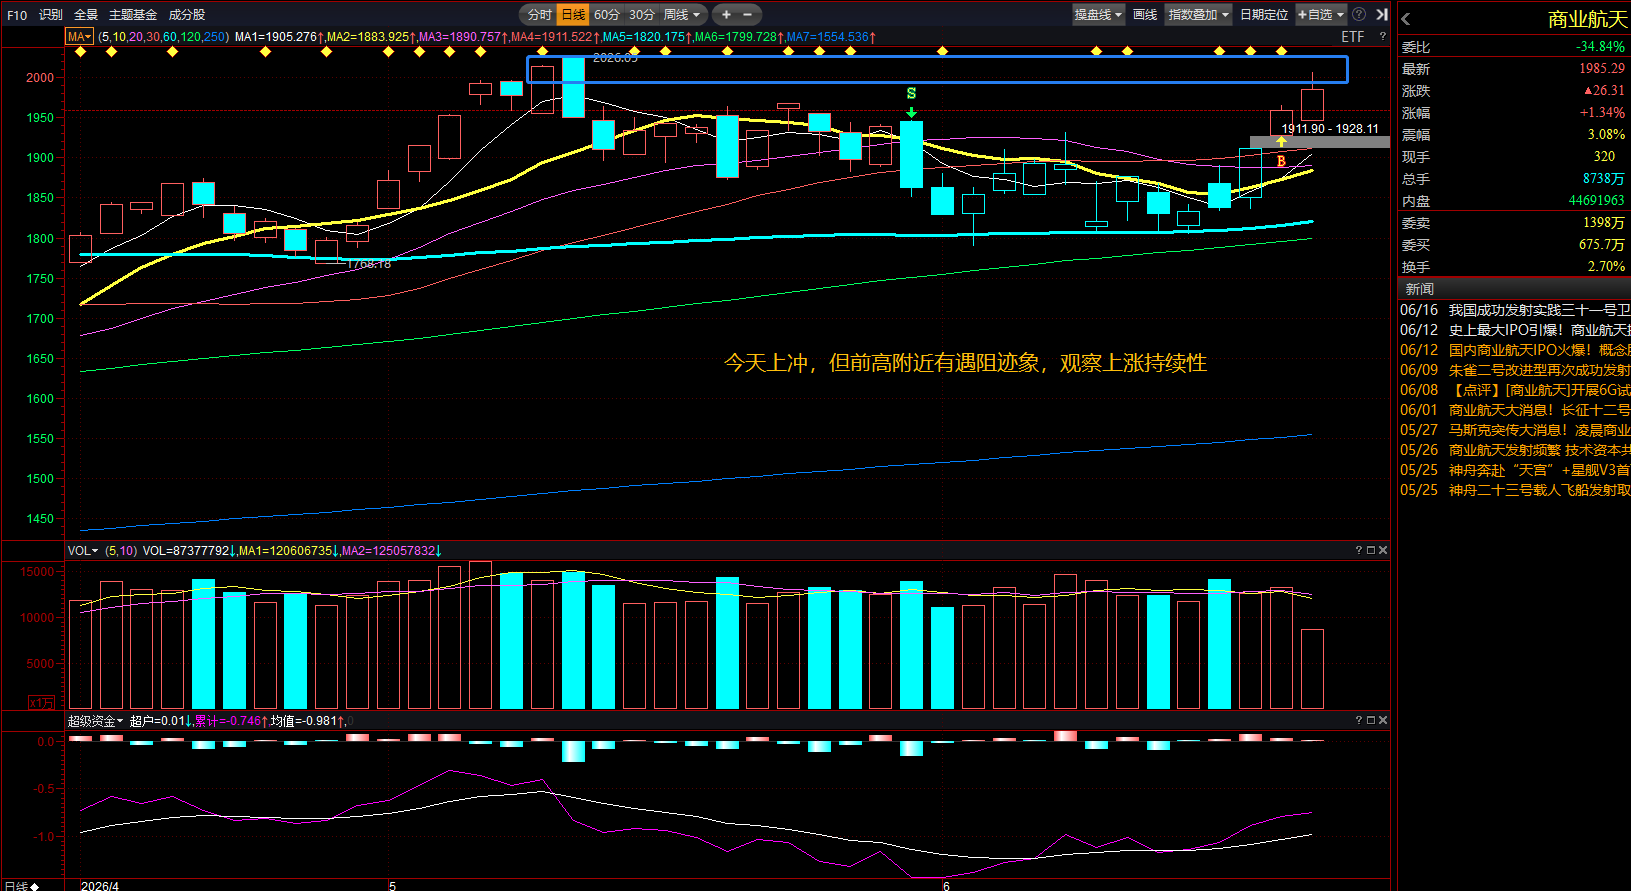Open the news 神舟奔赴"天宫"
The image size is (1631, 891).
(1515, 470)
